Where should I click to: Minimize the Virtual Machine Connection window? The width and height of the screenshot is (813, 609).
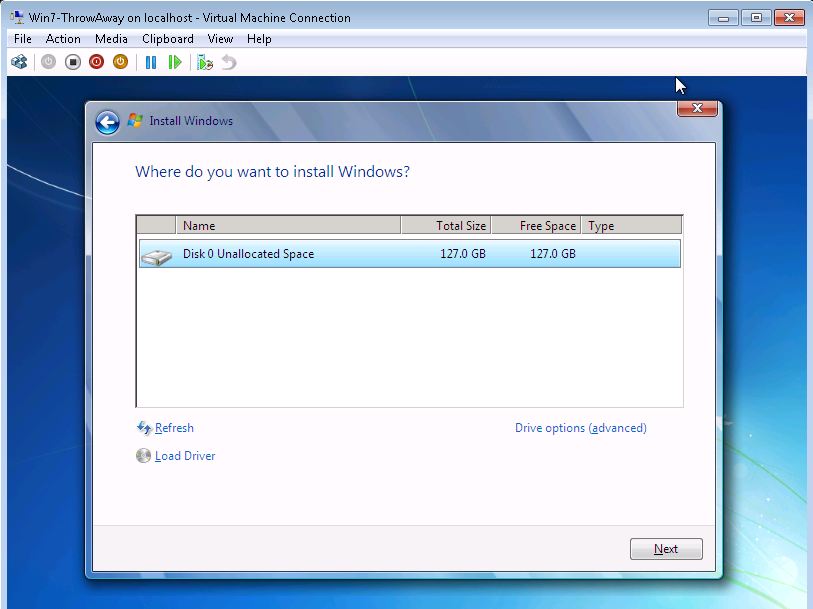click(x=723, y=18)
